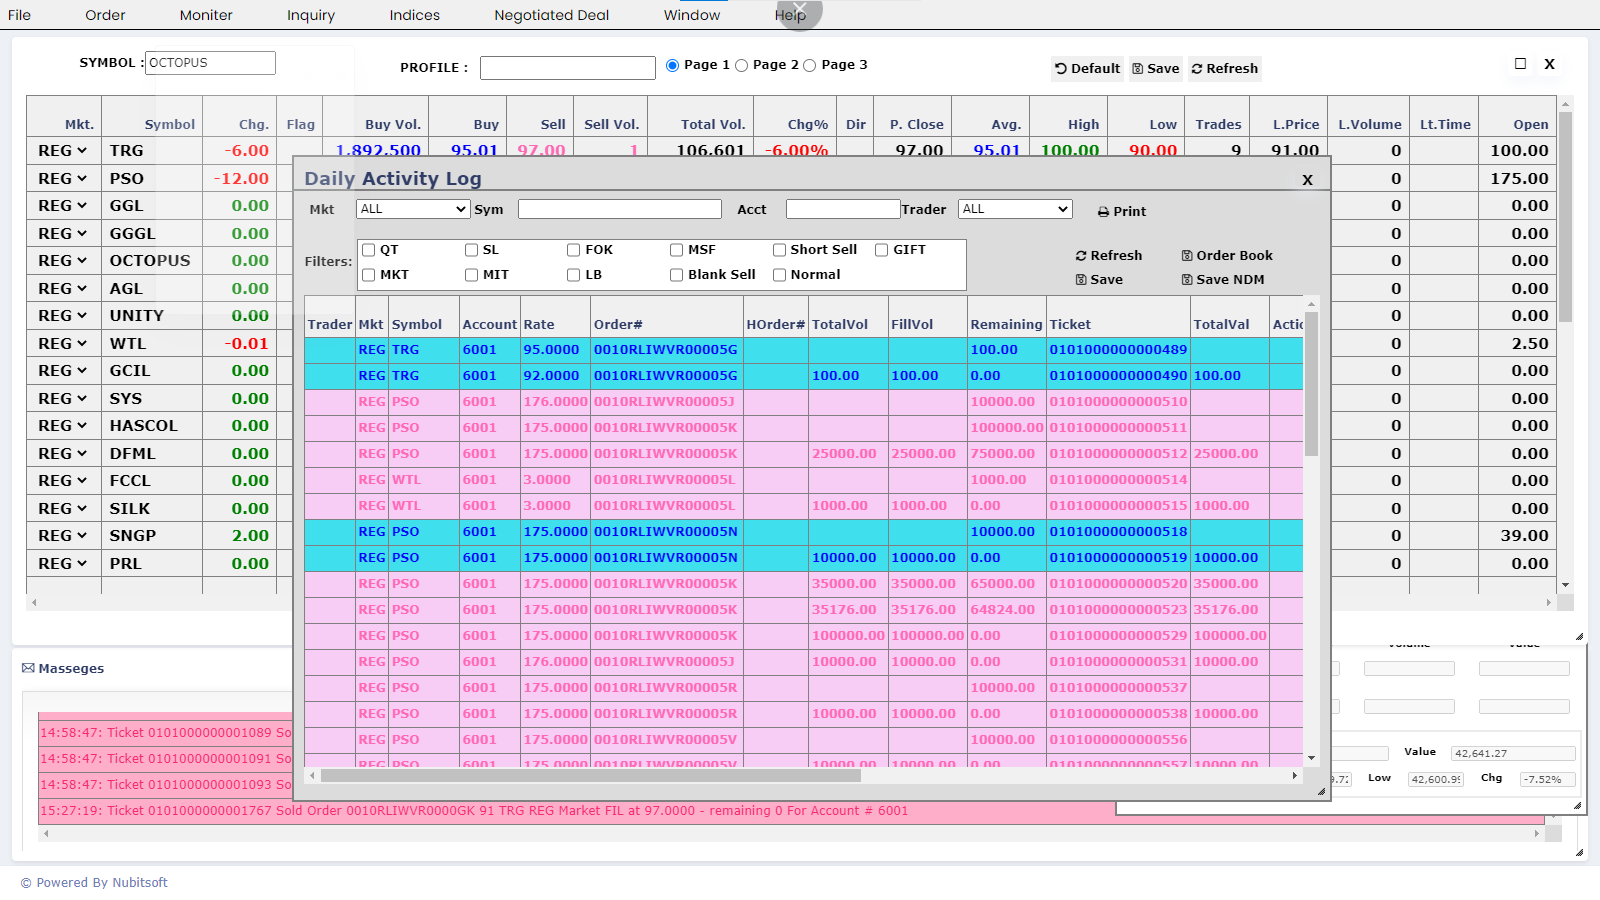Screen dimensions: 1600x900
Task: Click the Print icon in Daily Activity Log
Action: click(x=1103, y=212)
